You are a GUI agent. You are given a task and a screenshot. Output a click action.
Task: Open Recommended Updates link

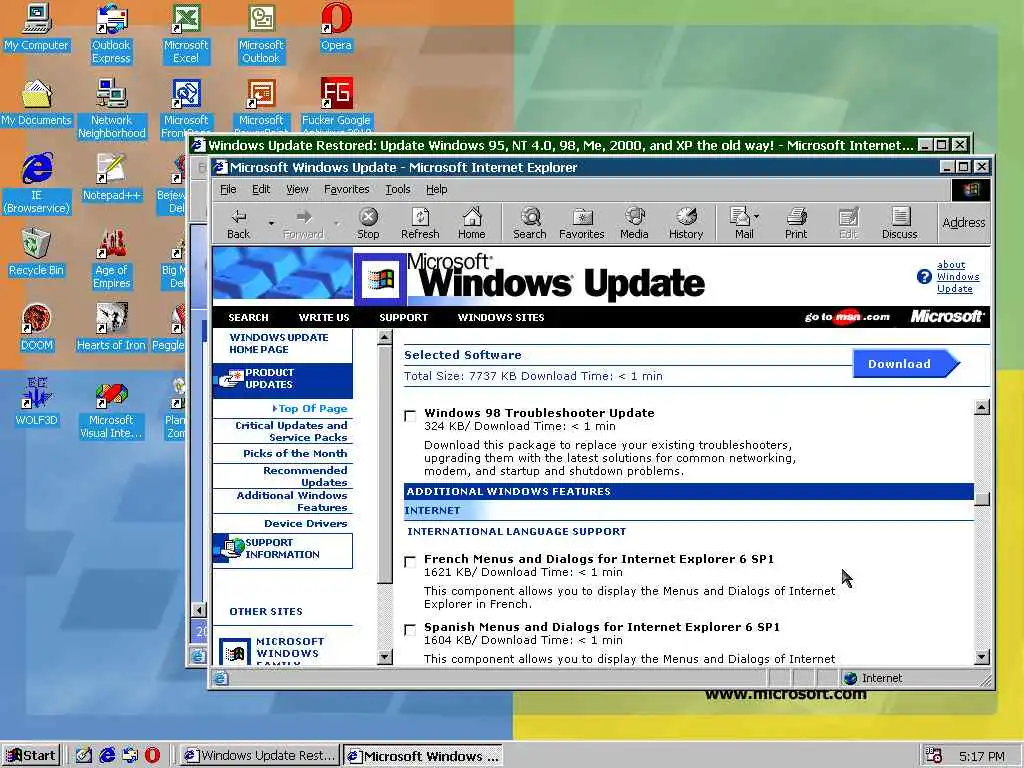click(305, 476)
